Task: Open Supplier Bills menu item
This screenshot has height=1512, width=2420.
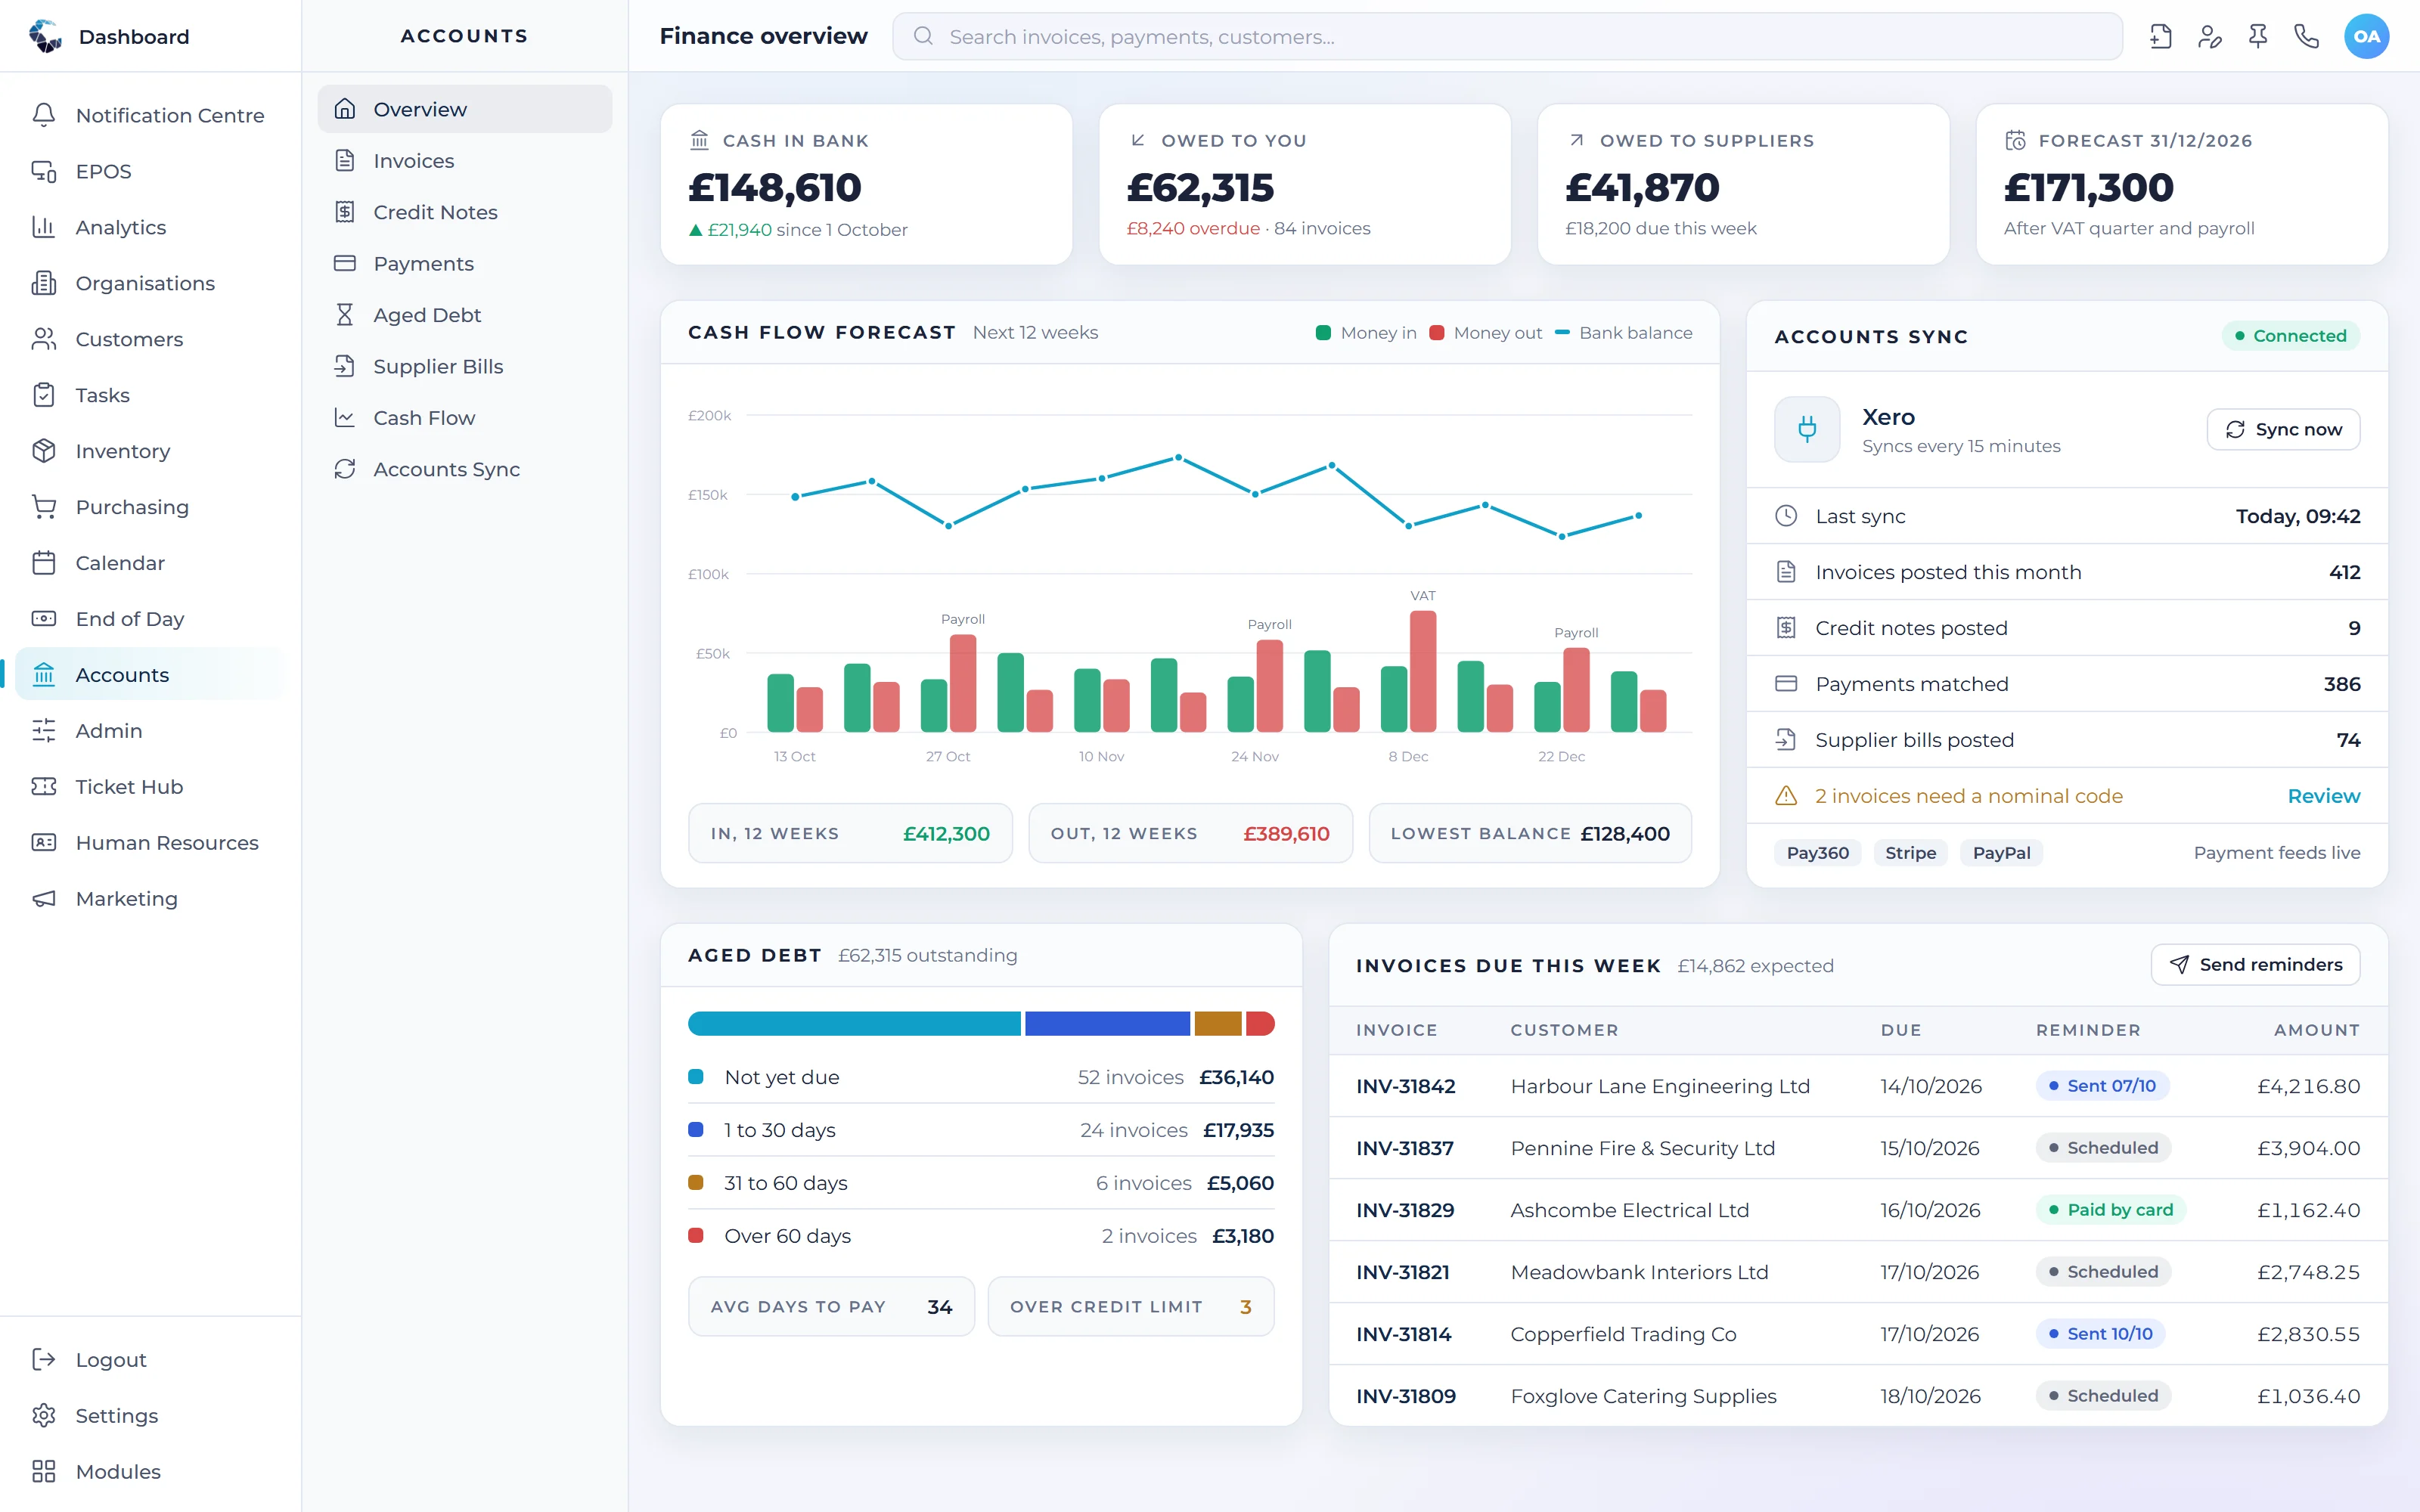Action: 465,367
